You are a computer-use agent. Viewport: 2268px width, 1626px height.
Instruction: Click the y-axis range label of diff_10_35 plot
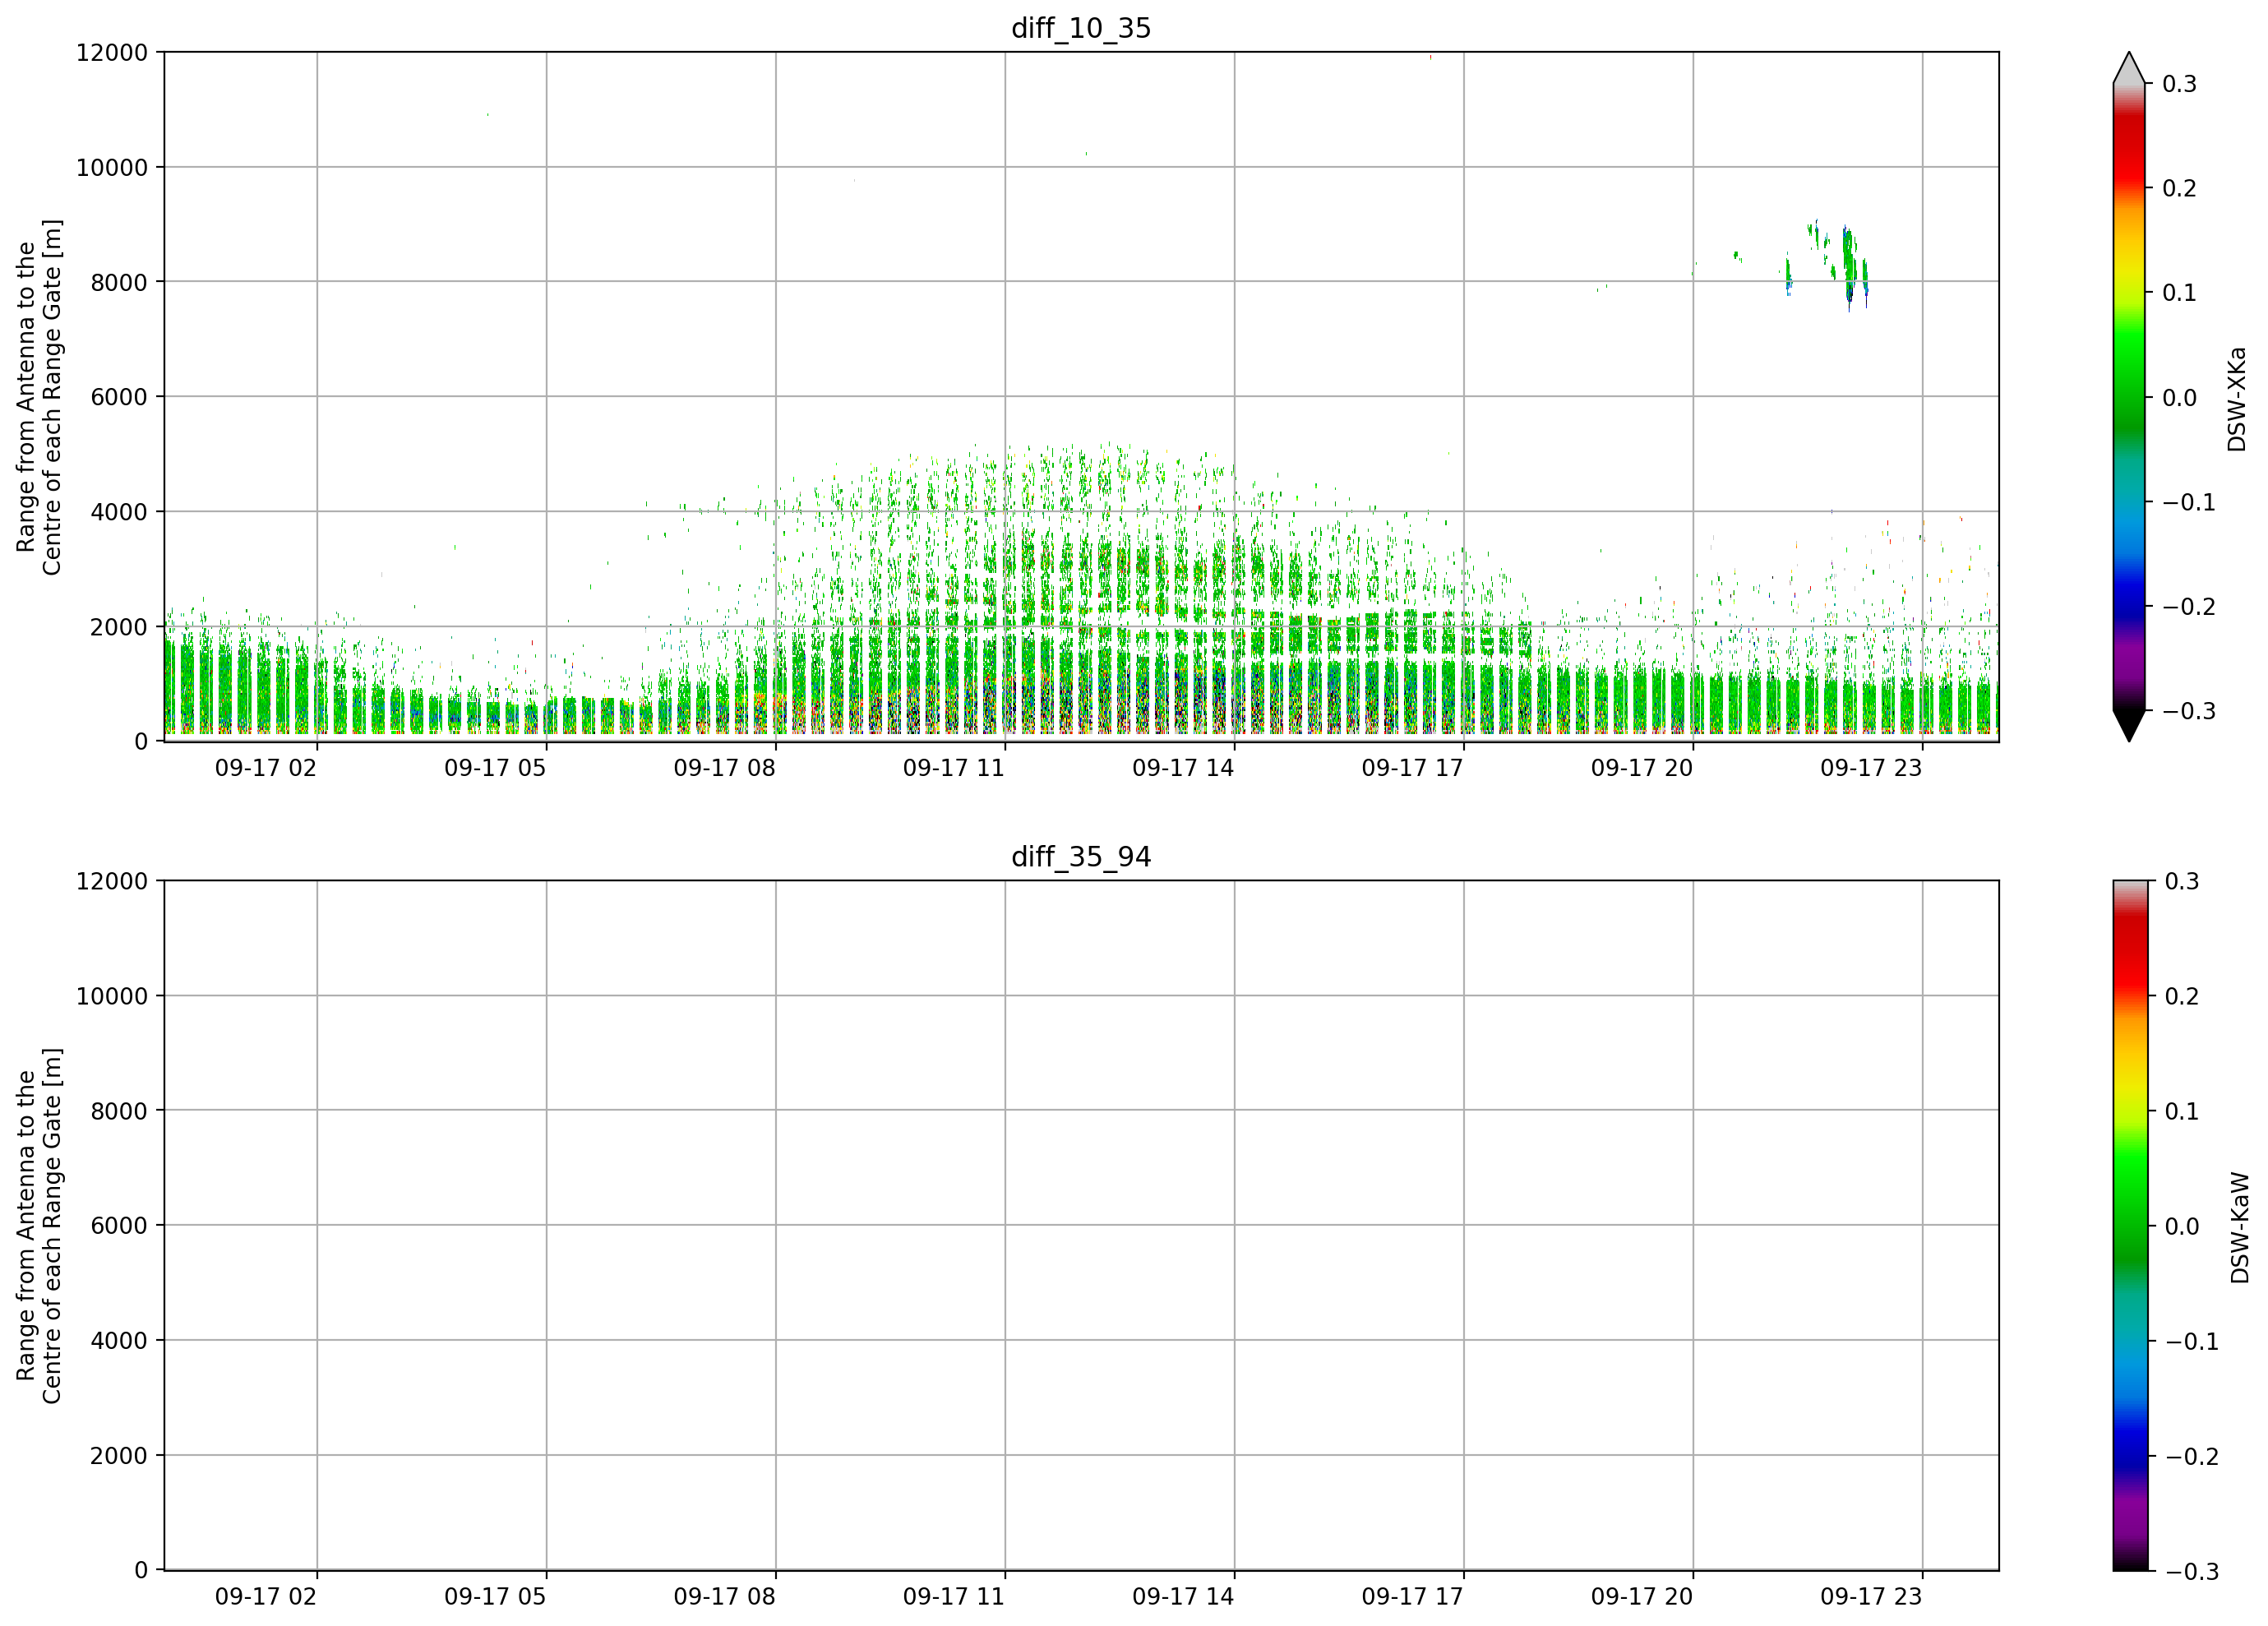tap(39, 397)
